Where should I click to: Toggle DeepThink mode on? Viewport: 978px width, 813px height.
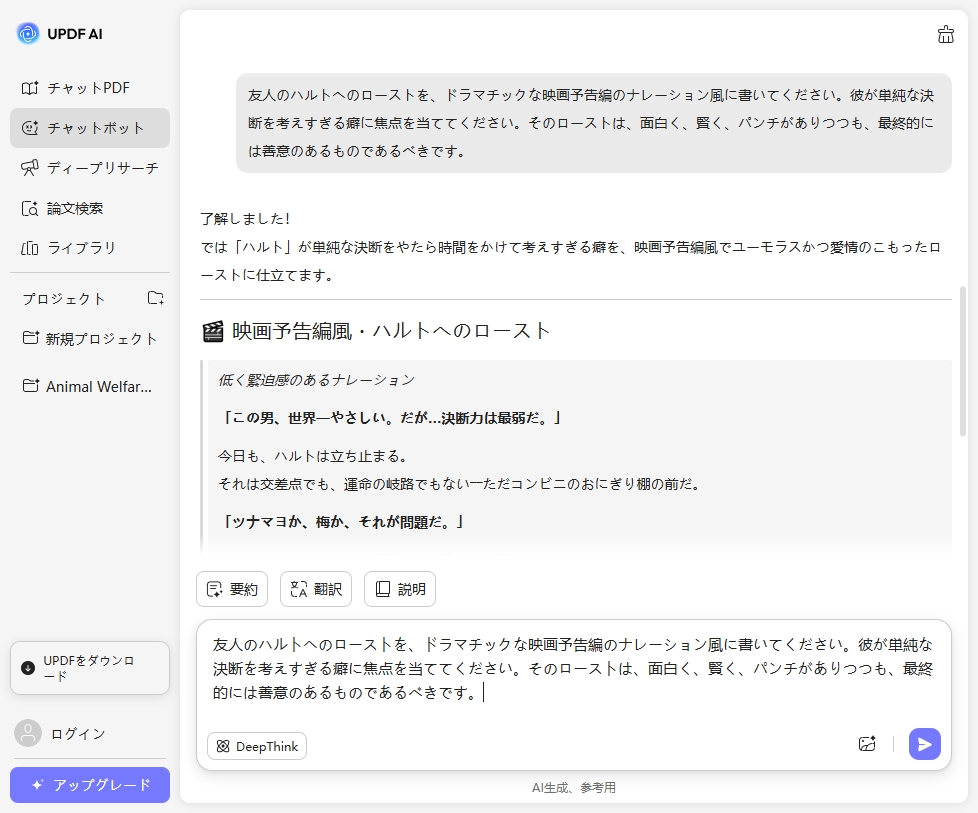pos(257,746)
